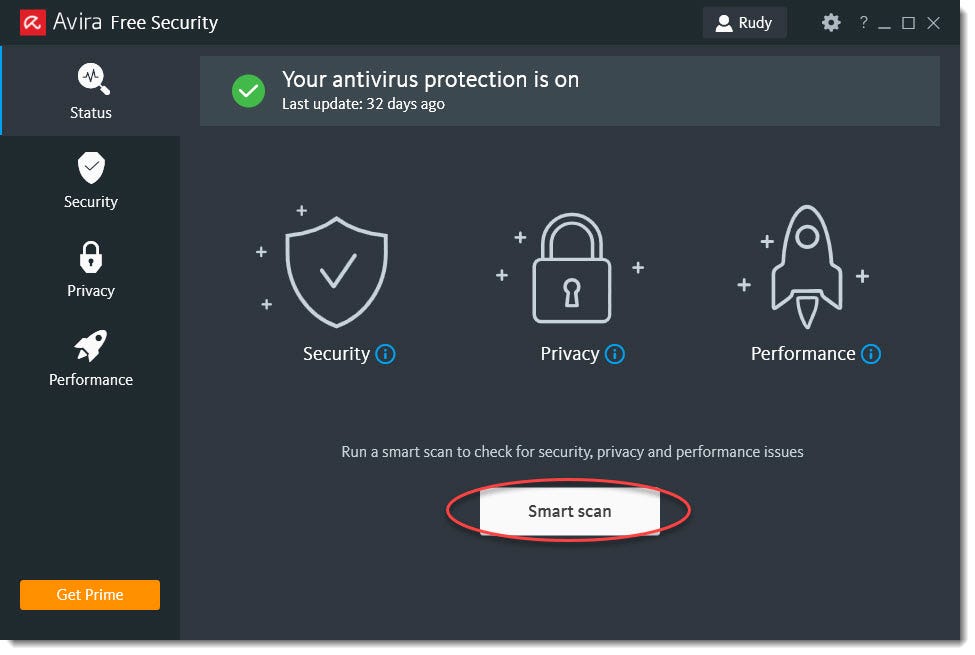Image resolution: width=975 pixels, height=655 pixels.
Task: Open the Performance info tooltip icon
Action: [871, 354]
